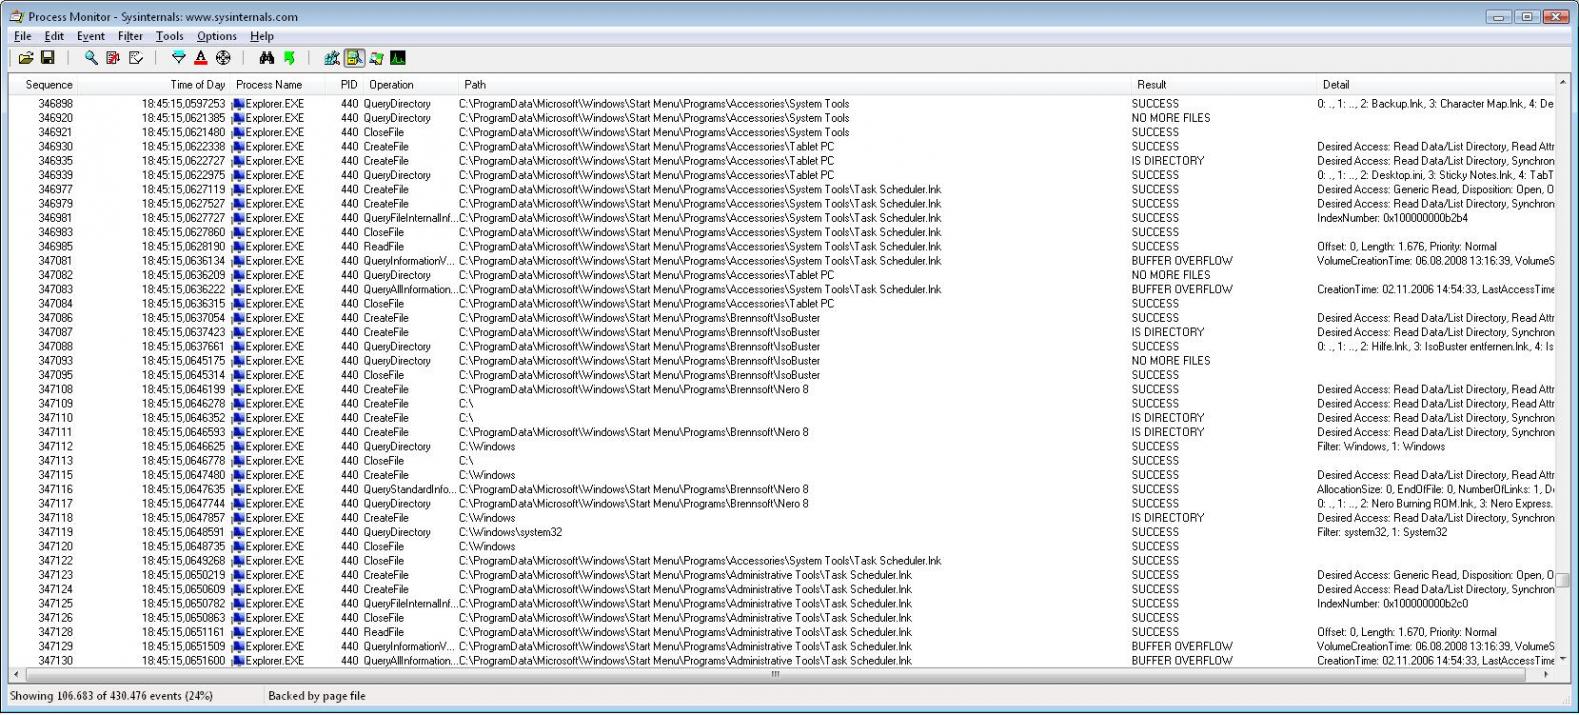Toggle Show Profiling Events graph icon
1579x715 pixels.
tap(398, 58)
